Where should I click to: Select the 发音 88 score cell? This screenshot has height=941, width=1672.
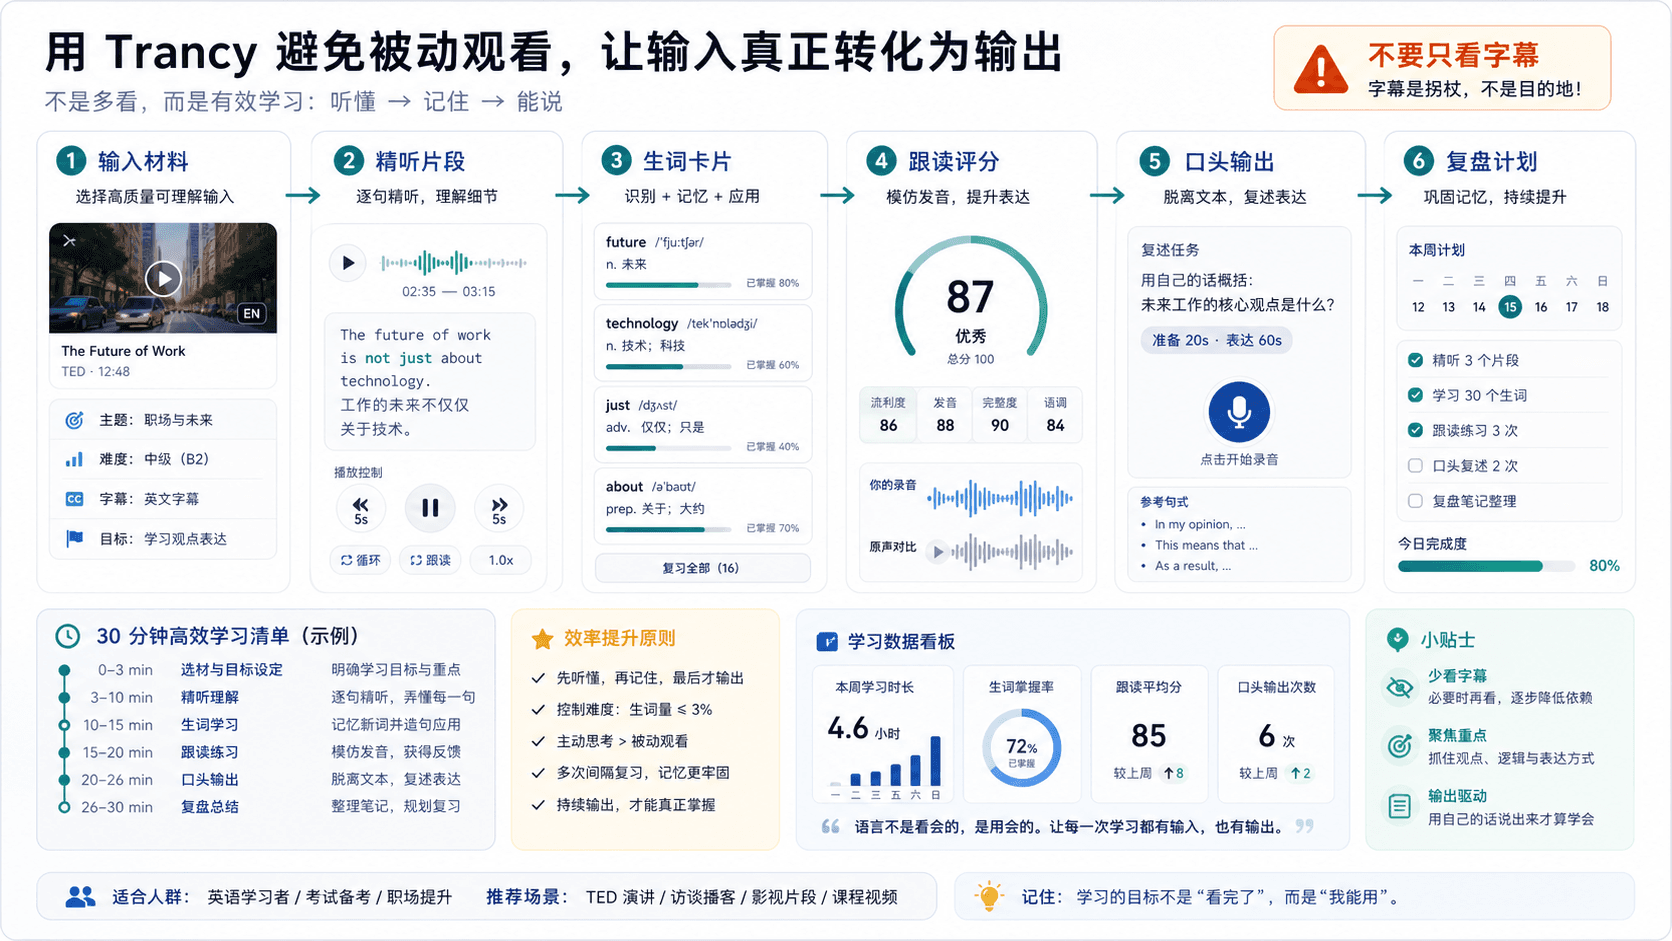click(945, 414)
